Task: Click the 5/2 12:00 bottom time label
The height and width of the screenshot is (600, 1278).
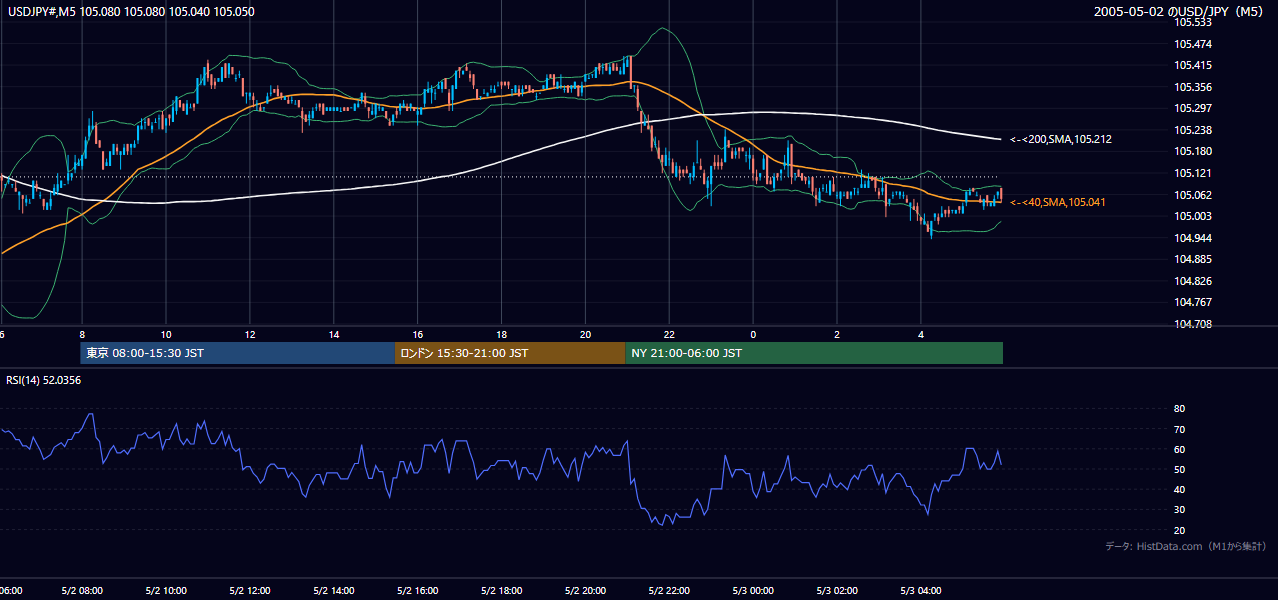Action: tap(250, 591)
